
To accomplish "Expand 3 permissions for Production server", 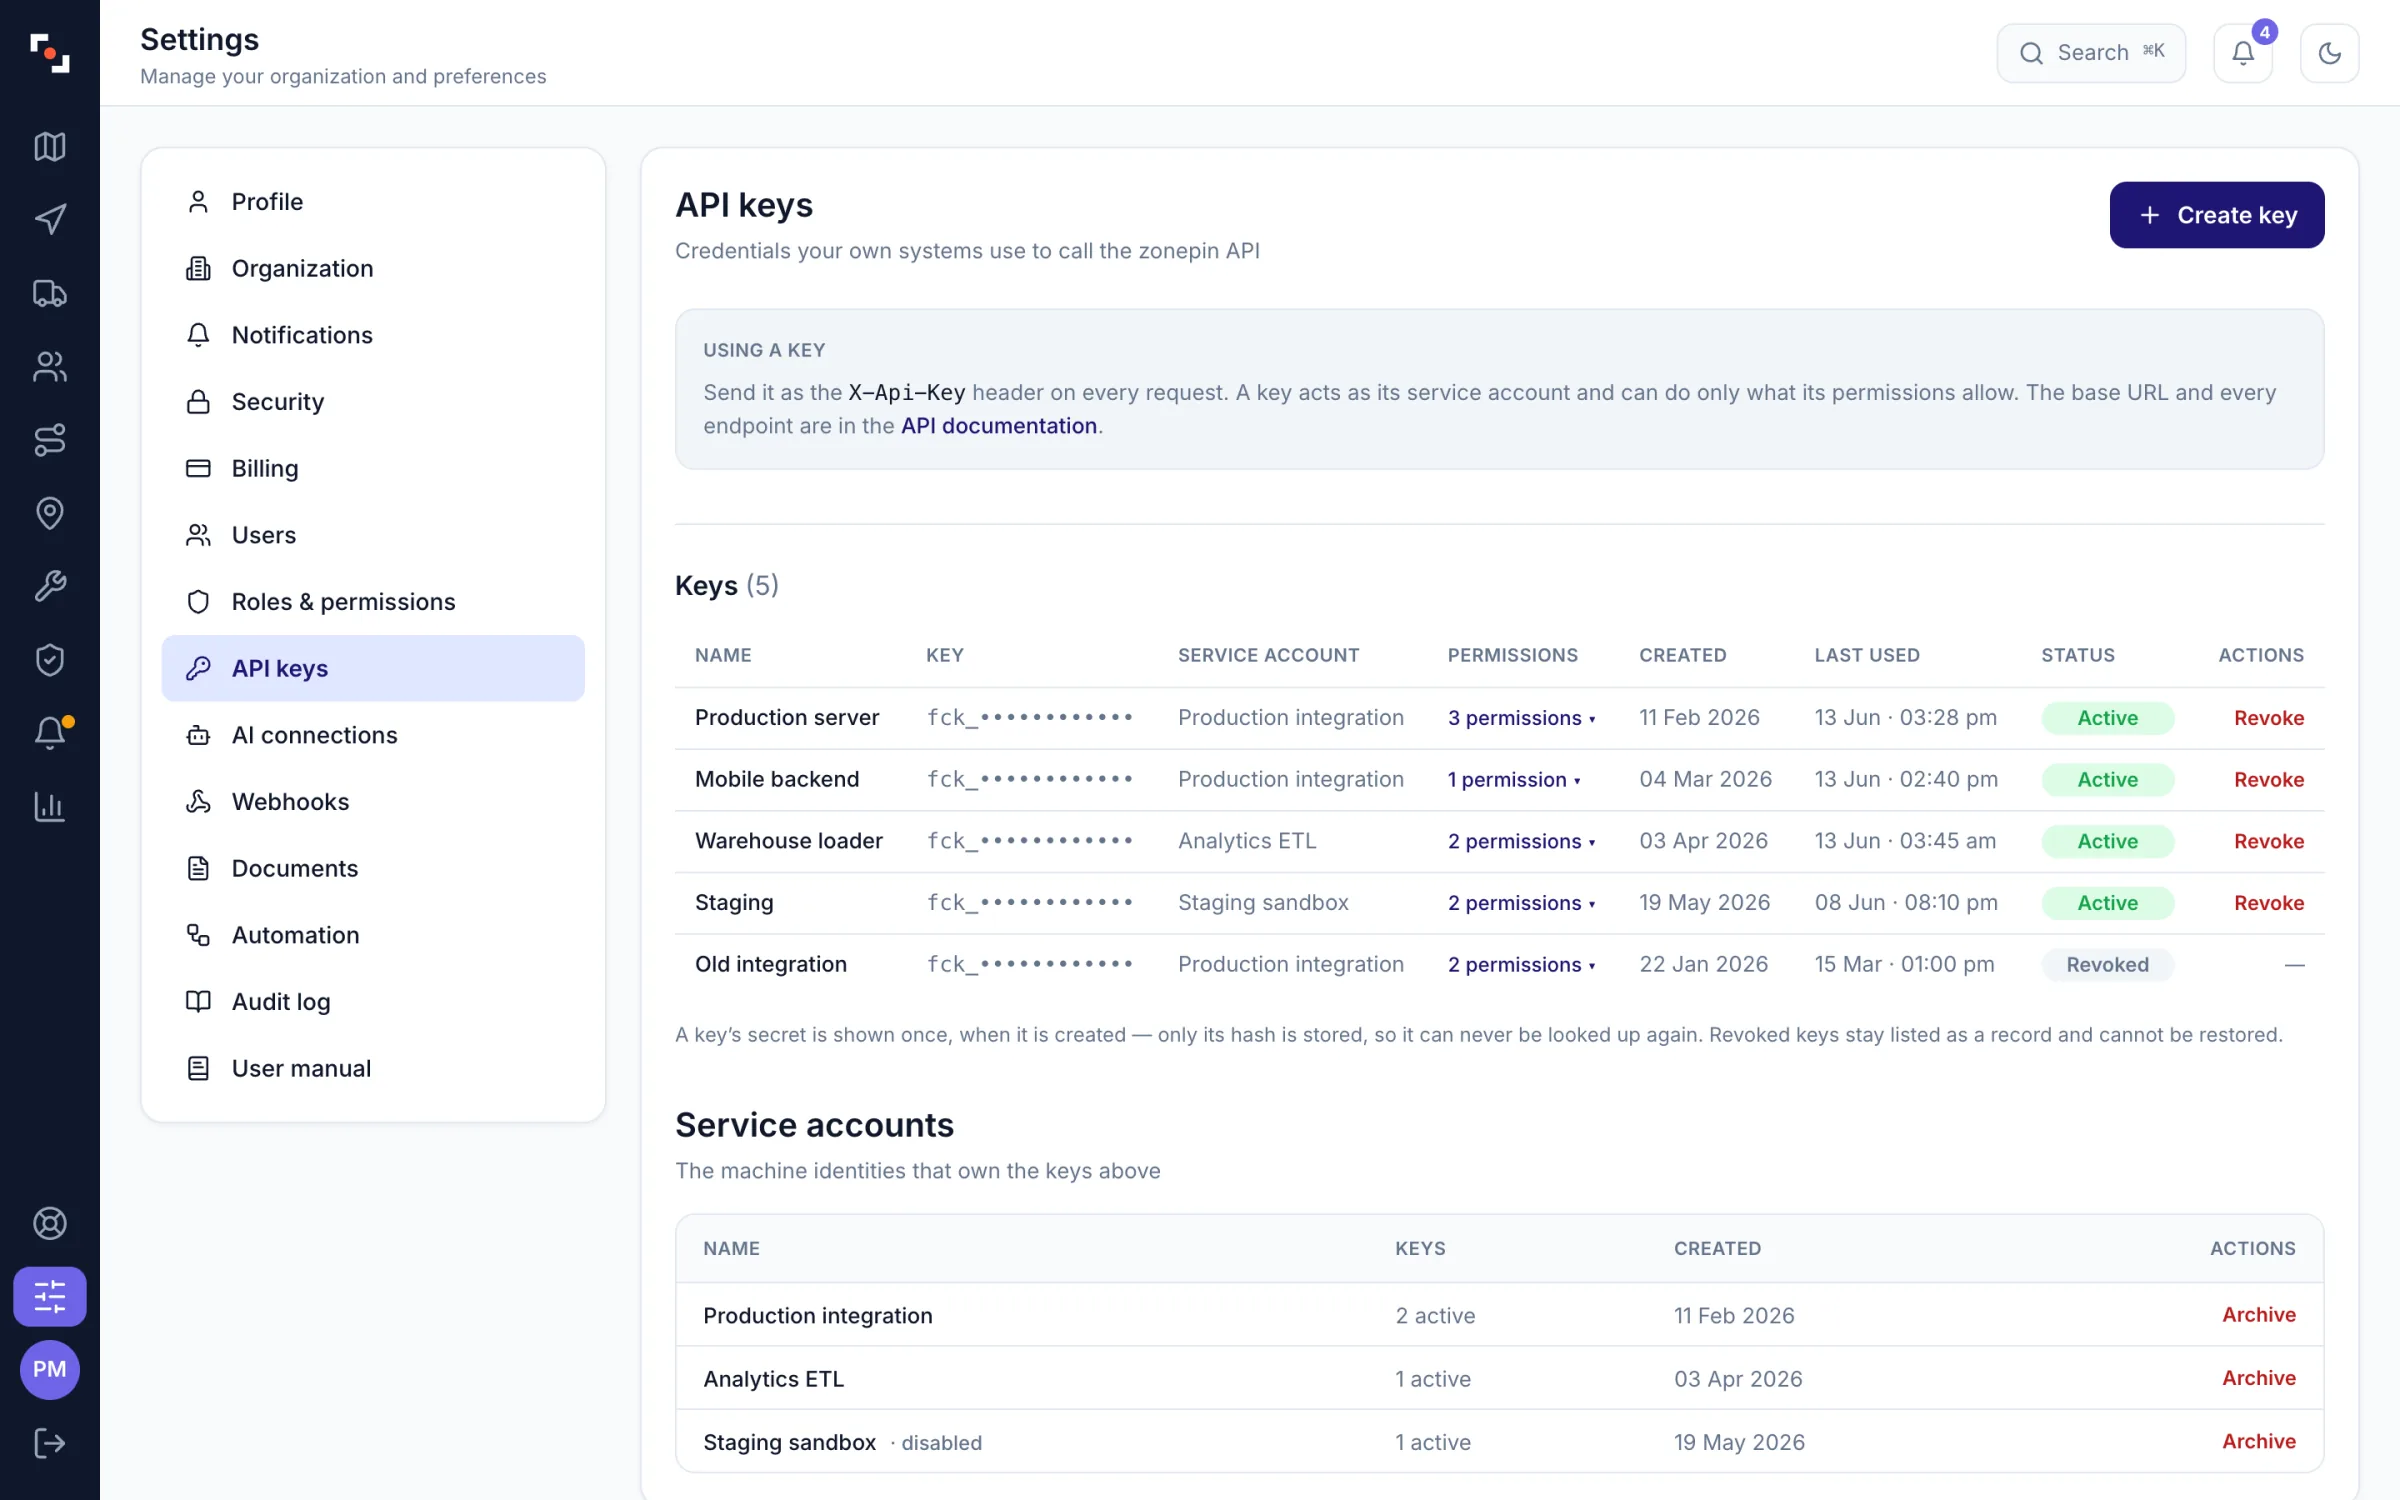I will click(1521, 718).
